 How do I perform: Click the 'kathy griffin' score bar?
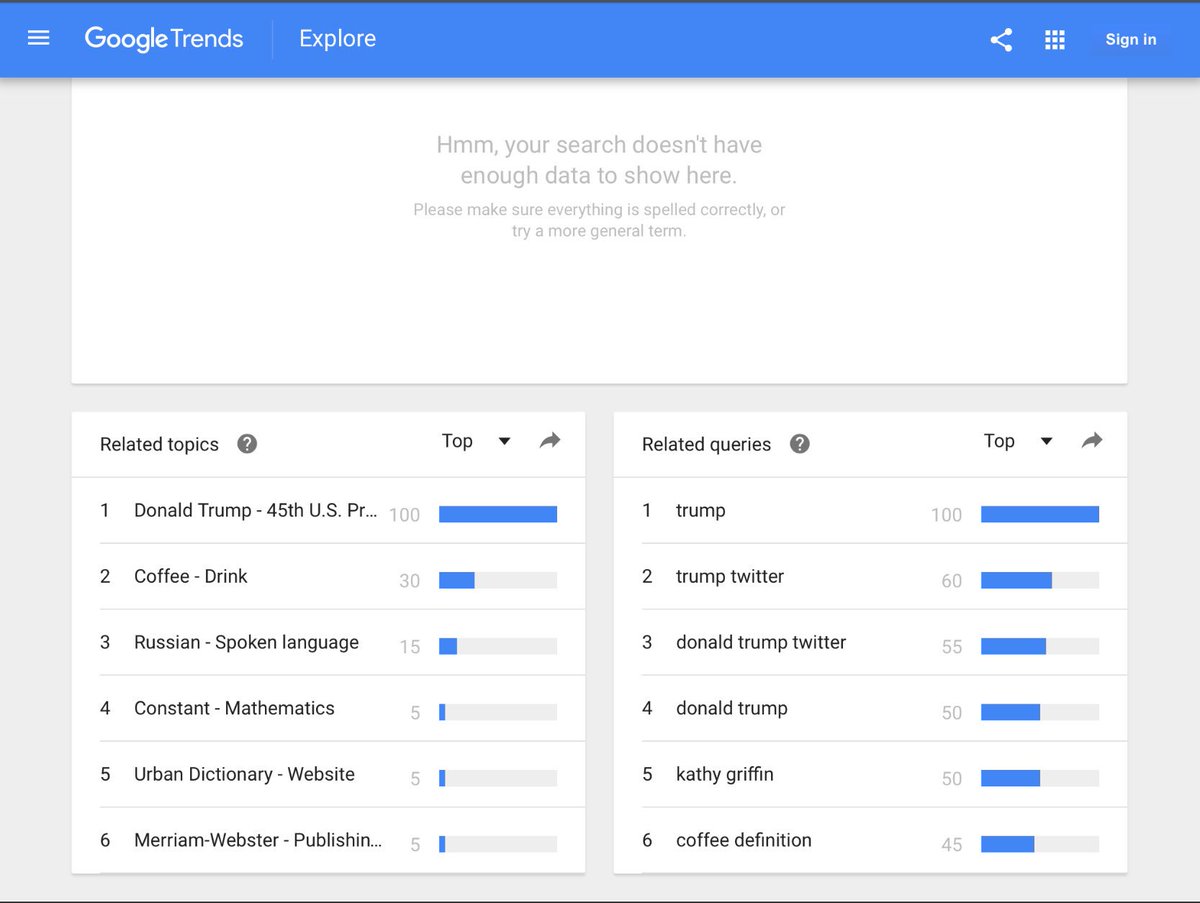point(1040,778)
